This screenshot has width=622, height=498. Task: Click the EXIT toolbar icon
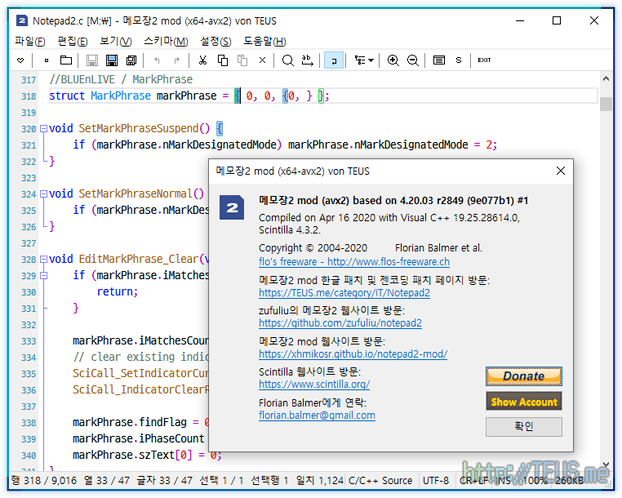tap(484, 60)
